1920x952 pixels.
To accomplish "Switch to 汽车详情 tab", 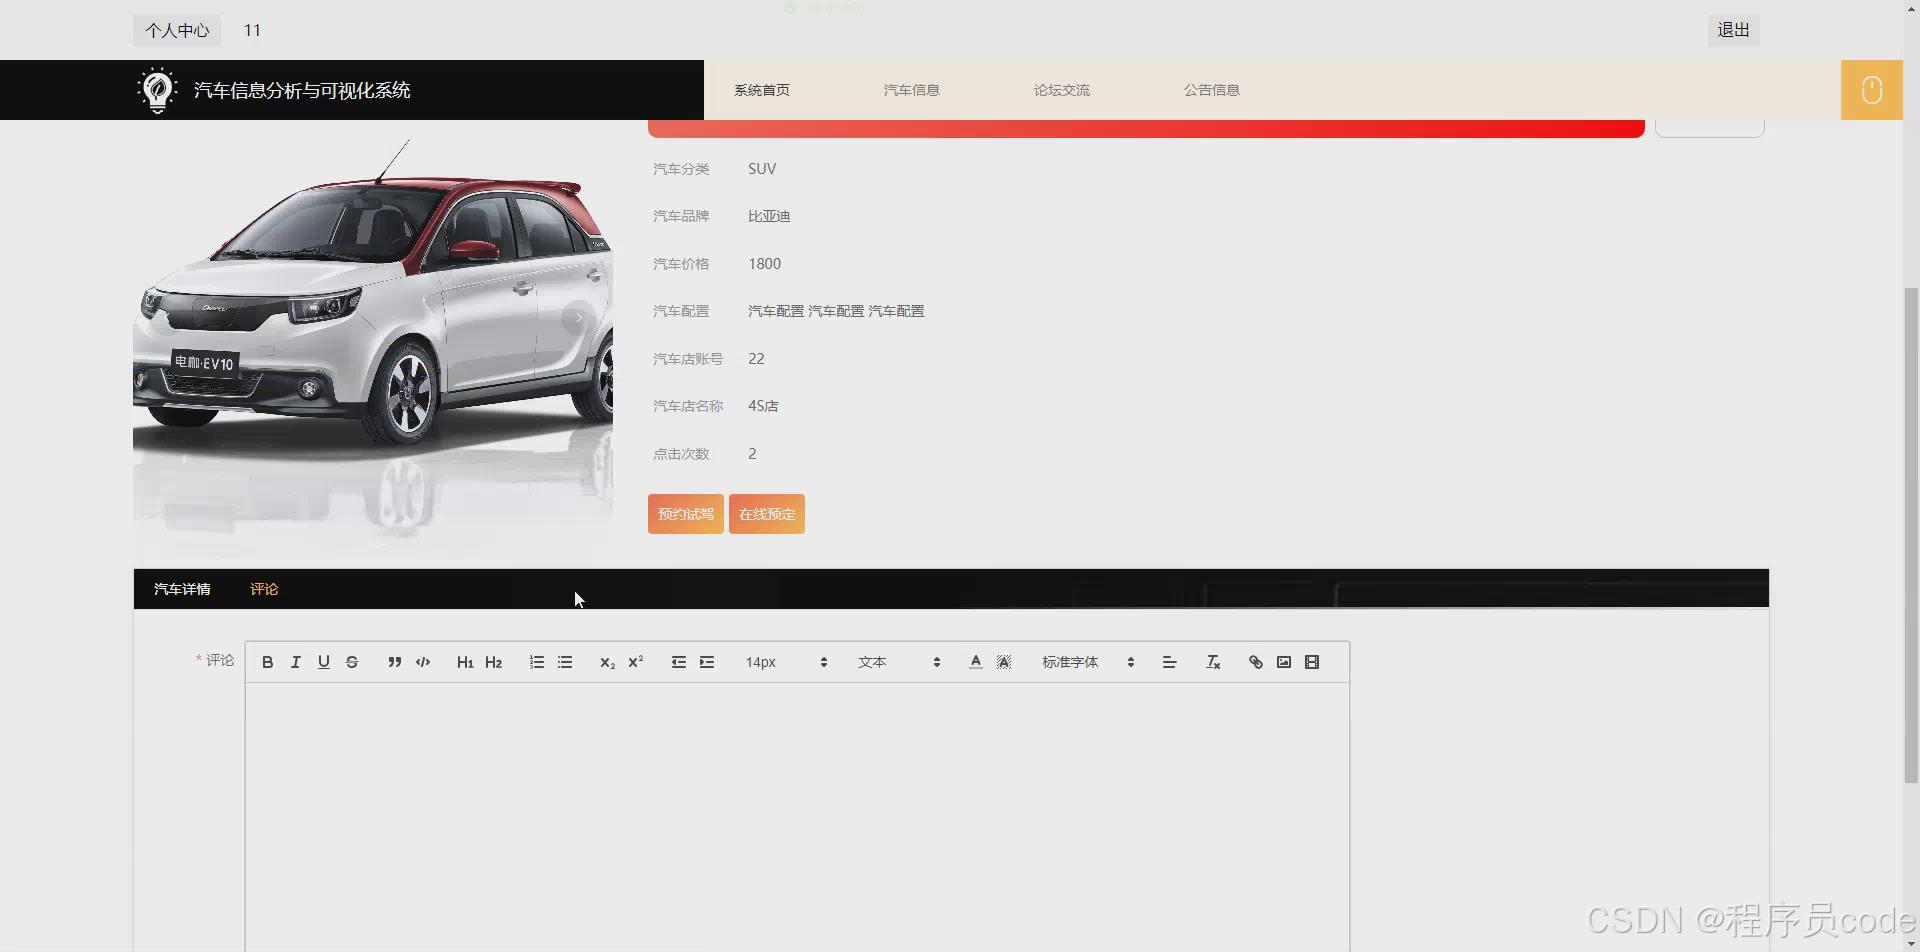I will point(182,589).
